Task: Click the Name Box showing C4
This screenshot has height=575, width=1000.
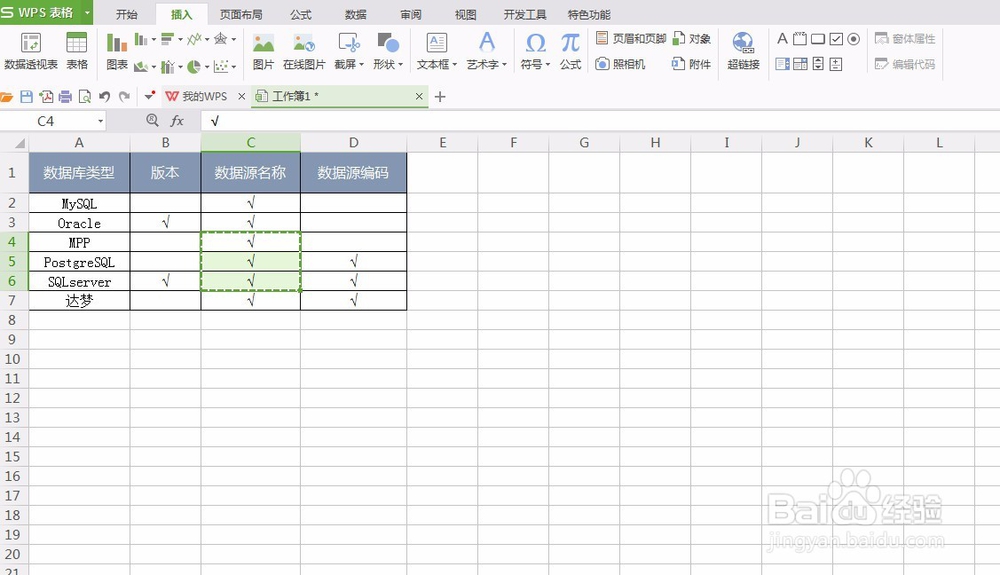Action: click(x=52, y=121)
